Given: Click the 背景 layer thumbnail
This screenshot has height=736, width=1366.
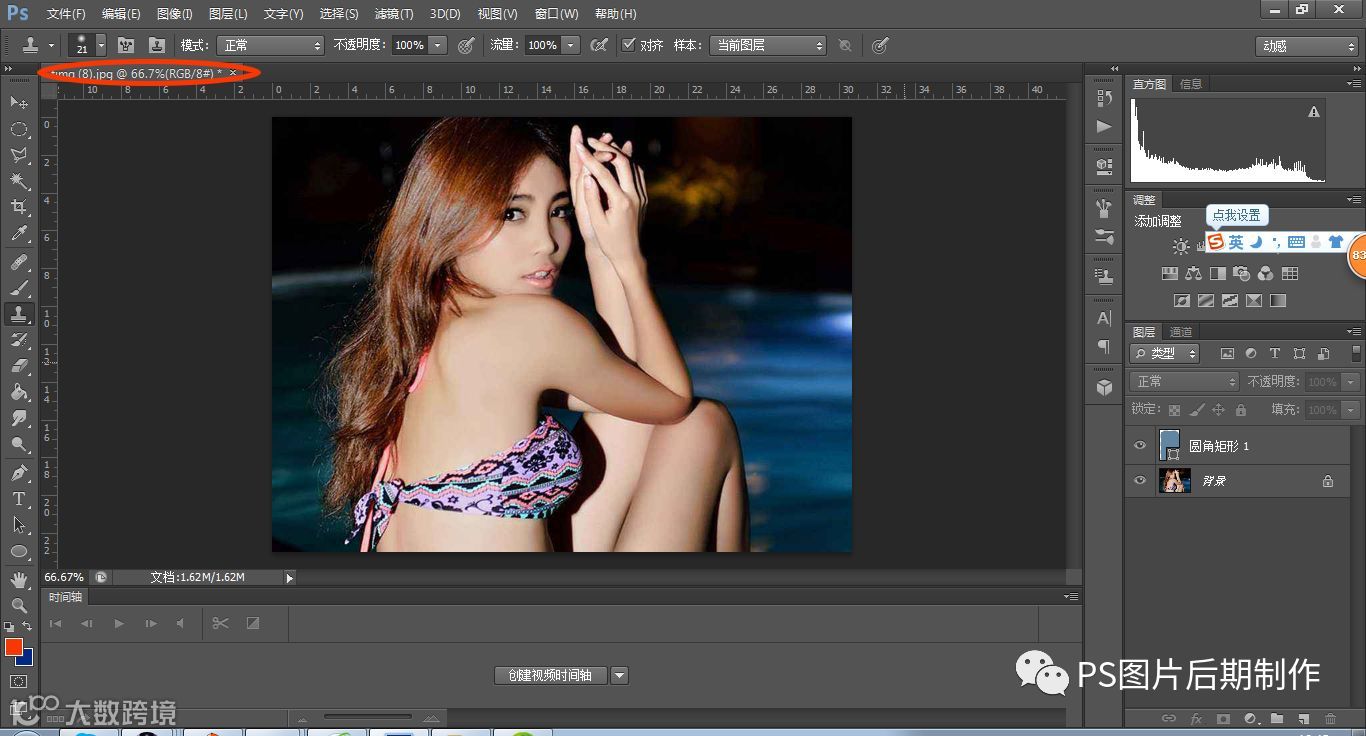Looking at the screenshot, I should 1173,481.
